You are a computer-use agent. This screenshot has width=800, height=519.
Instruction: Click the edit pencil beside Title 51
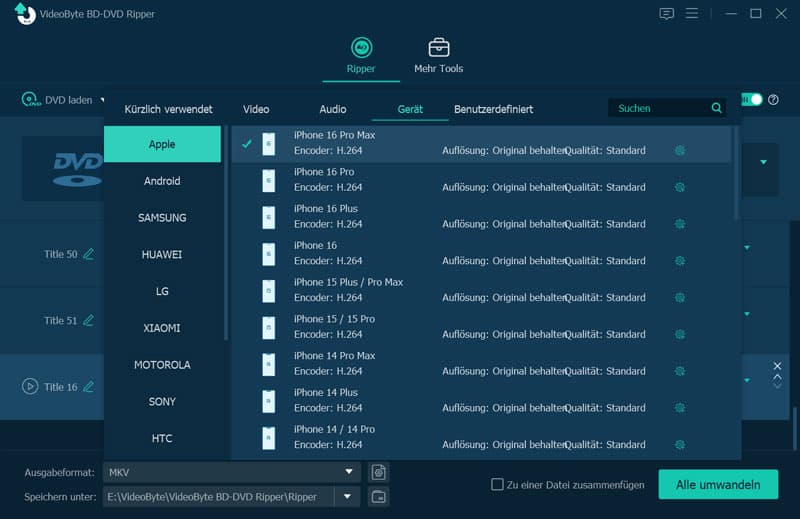[88, 321]
